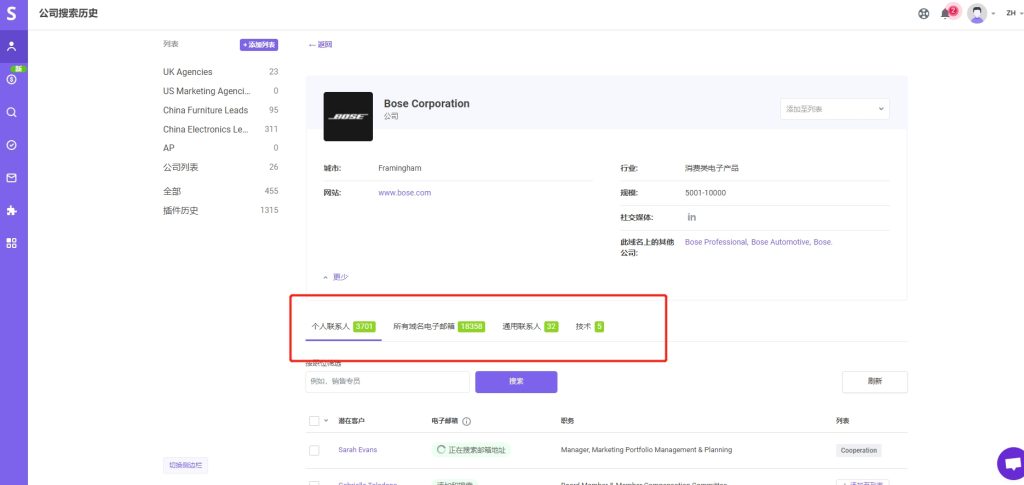The height and width of the screenshot is (485, 1024).
Task: Open the email campaigns envelope icon
Action: pos(11,178)
